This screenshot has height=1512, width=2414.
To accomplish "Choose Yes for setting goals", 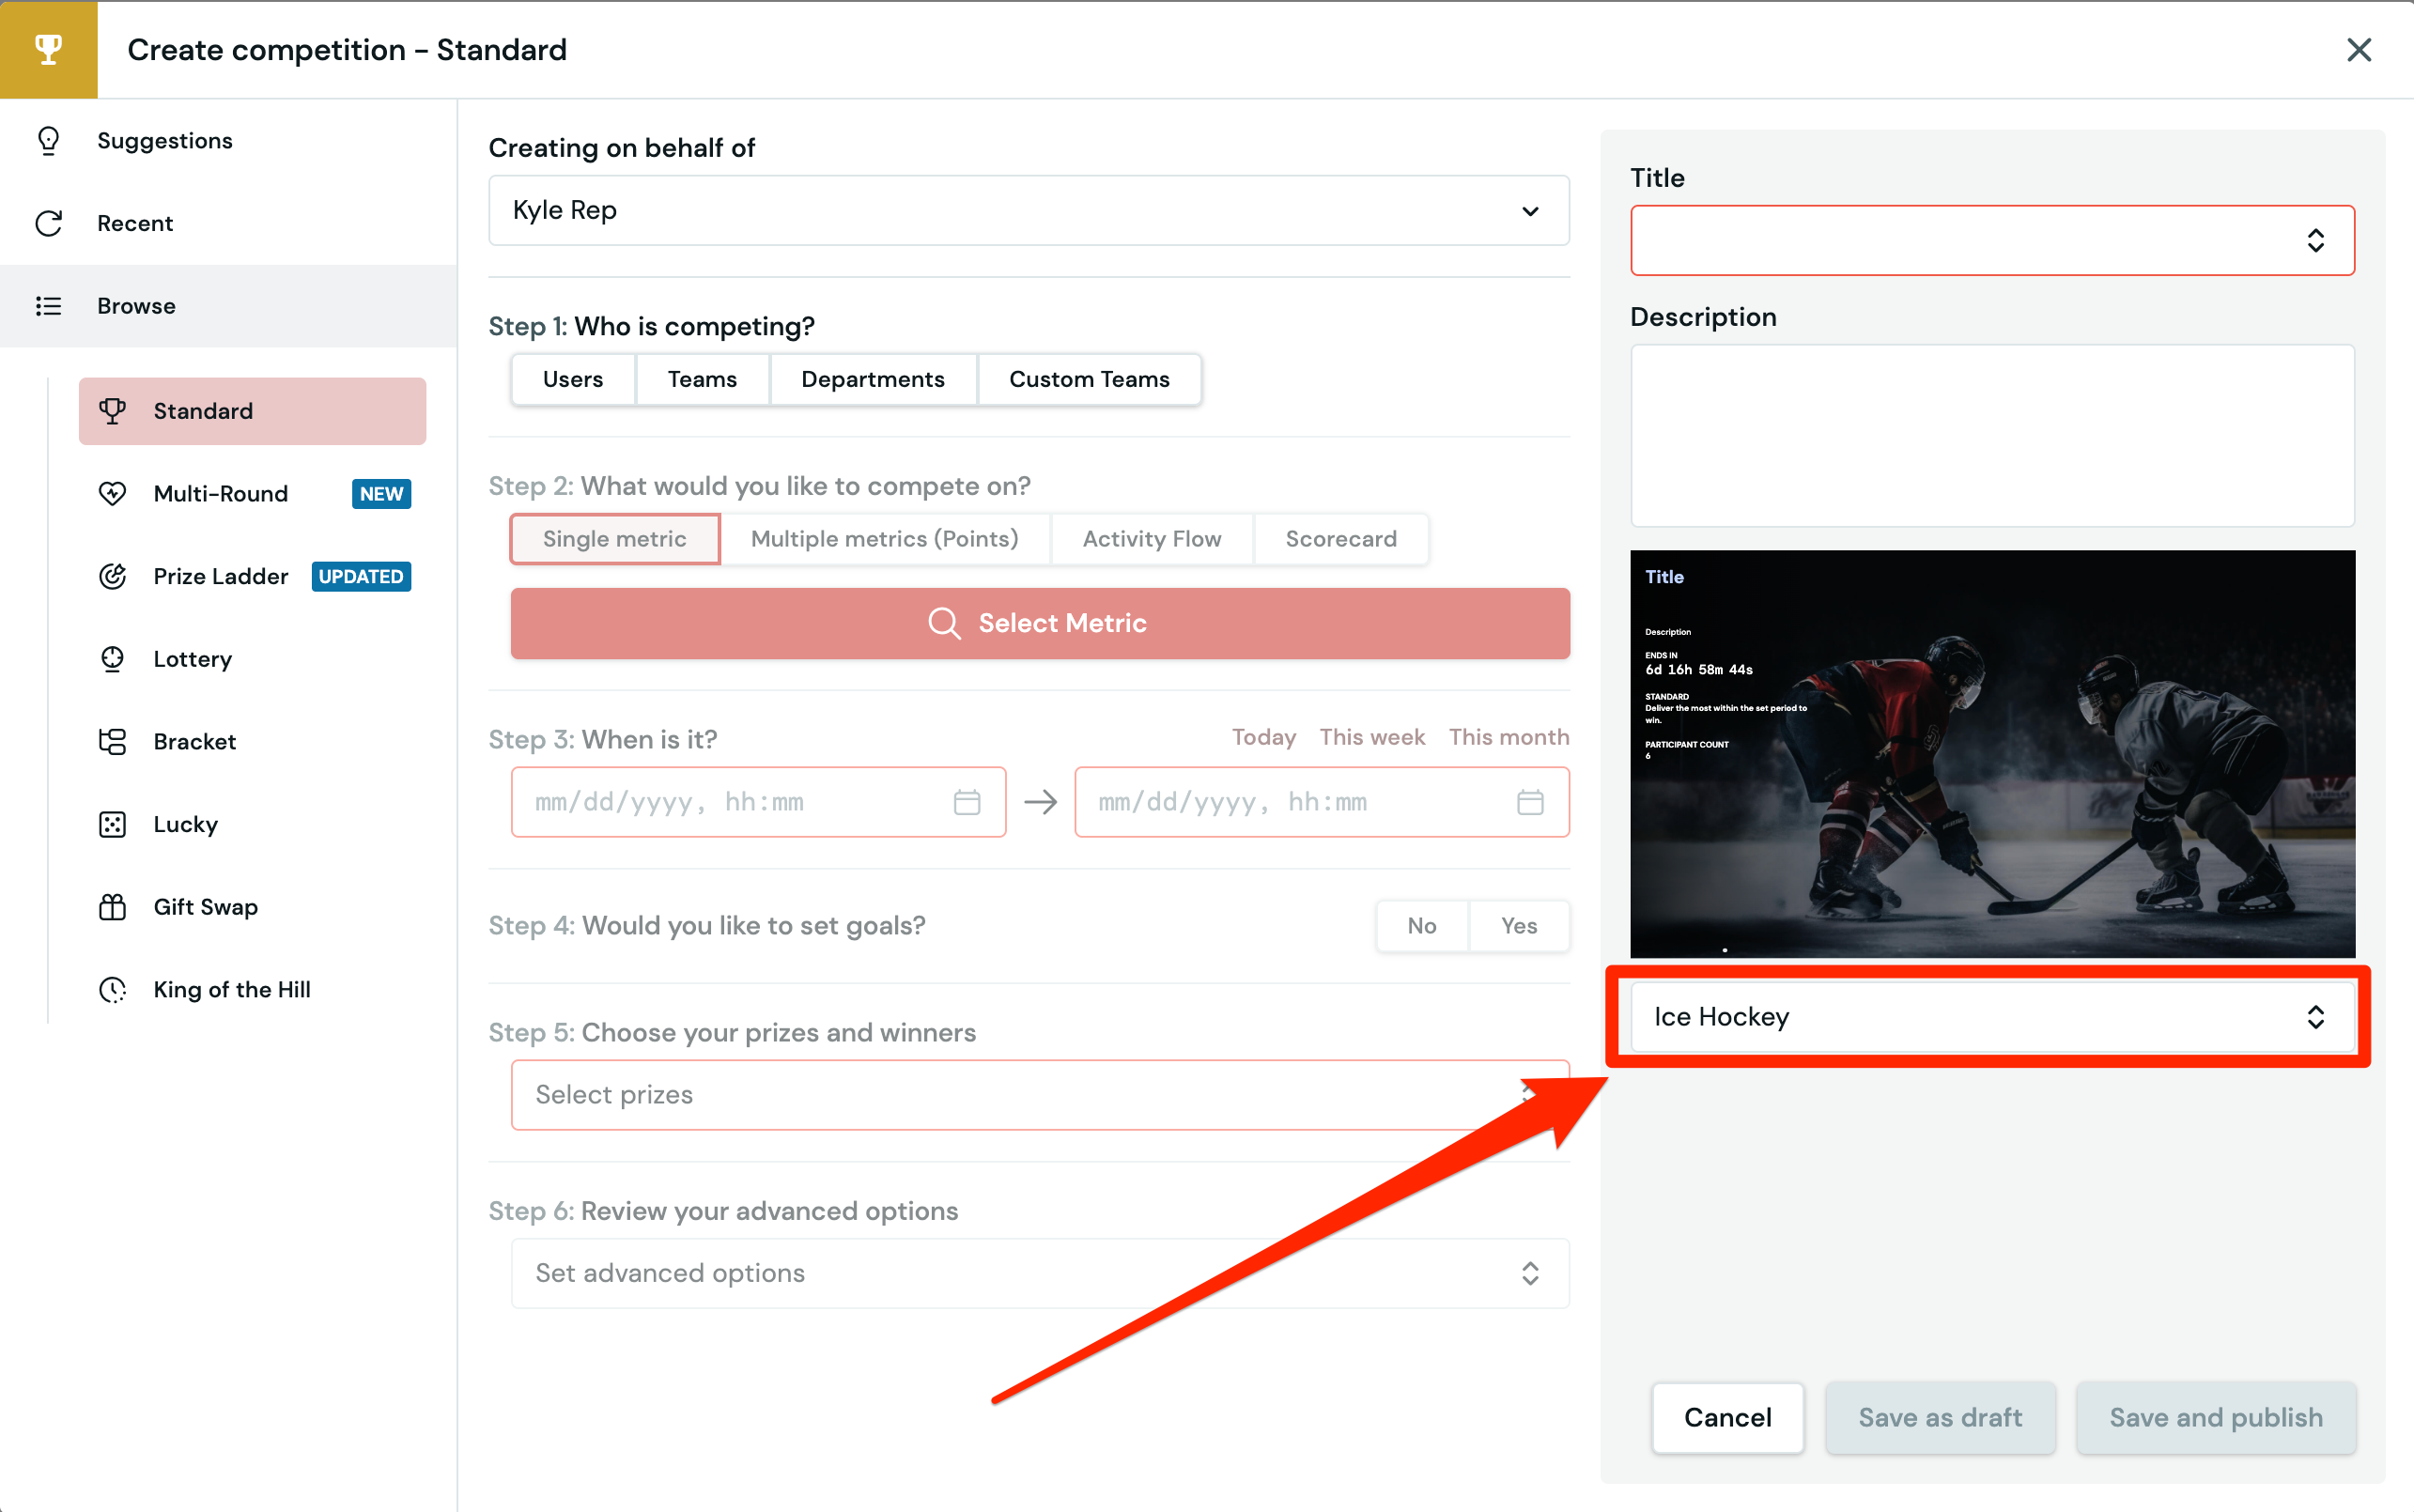I will coord(1518,925).
